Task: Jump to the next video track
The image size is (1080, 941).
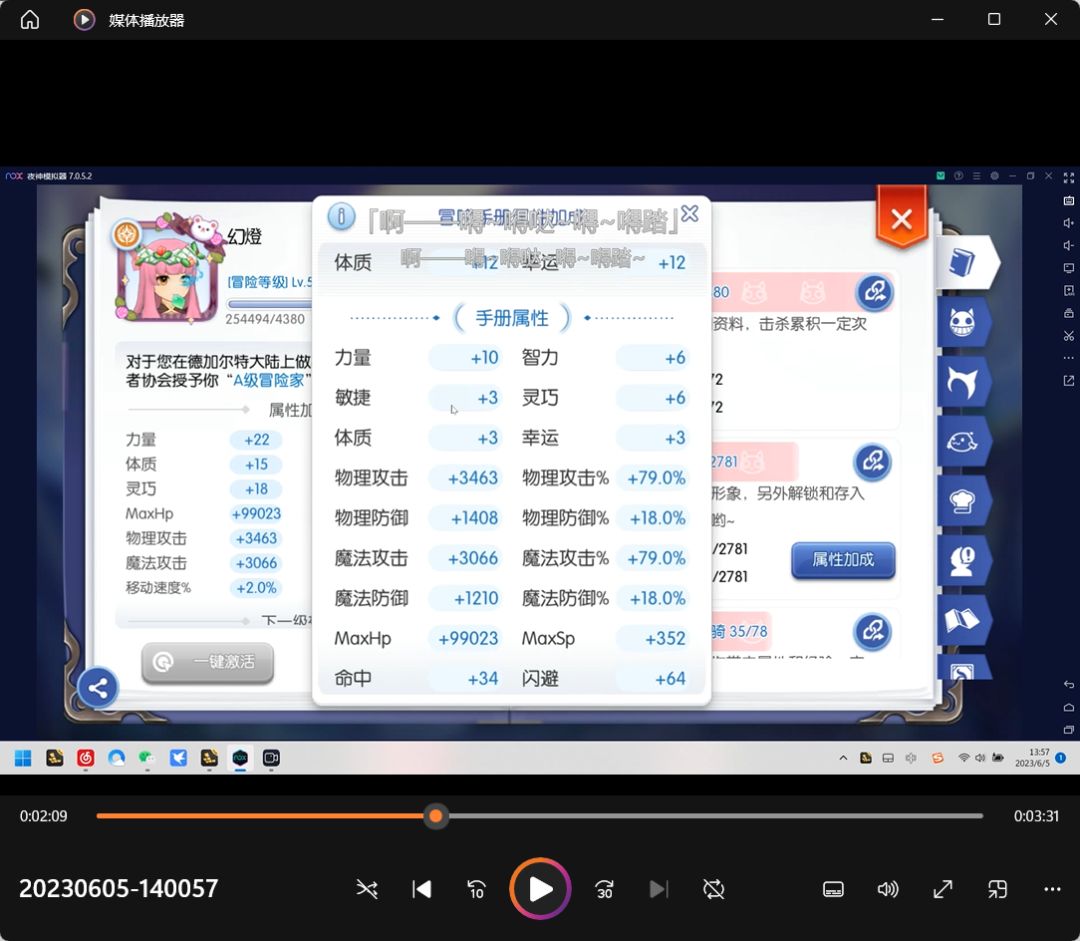Action: pos(658,889)
